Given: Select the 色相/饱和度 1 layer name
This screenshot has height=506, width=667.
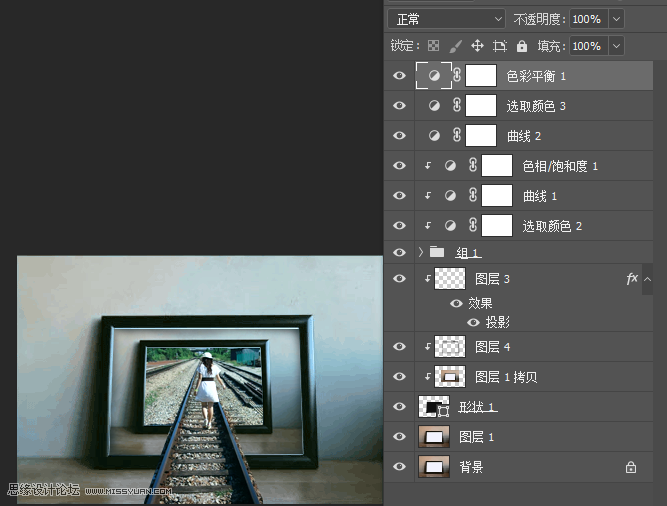Looking at the screenshot, I should point(560,166).
